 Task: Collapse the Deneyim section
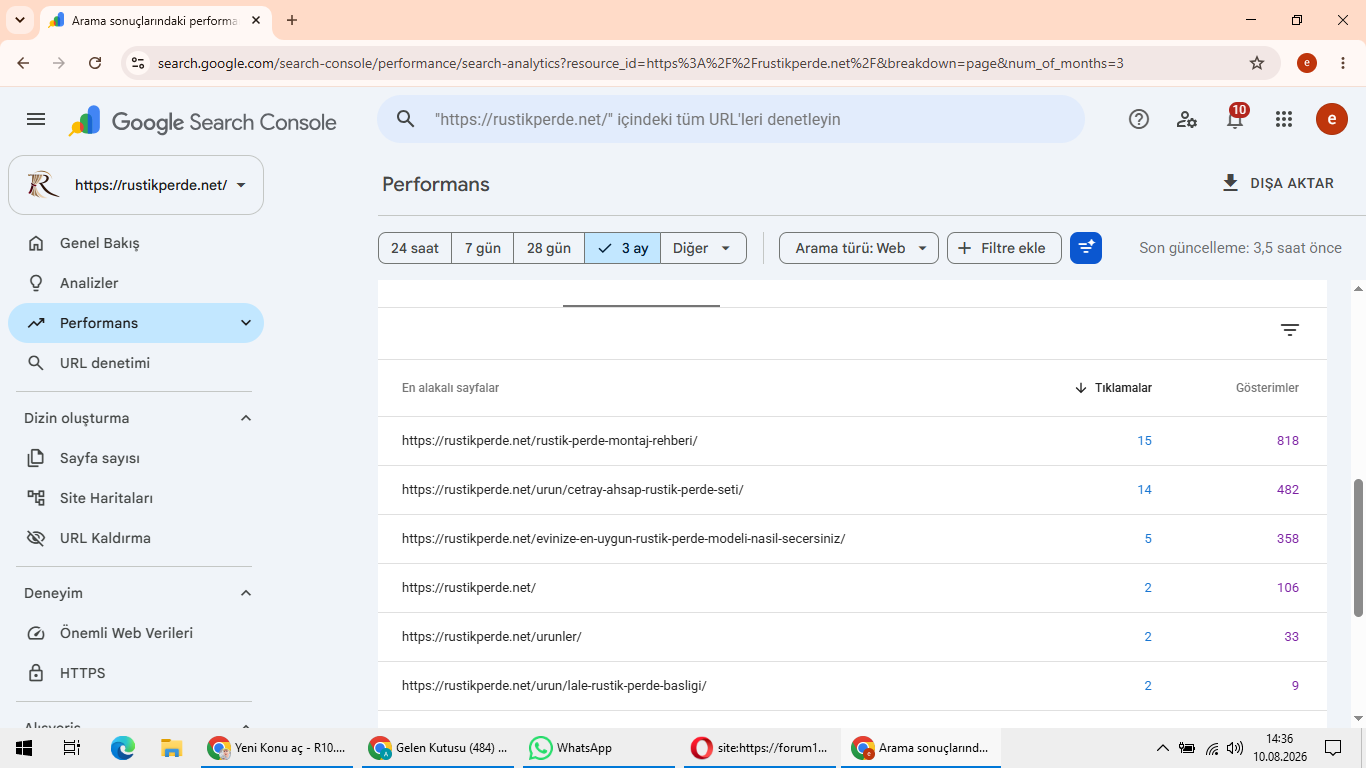246,593
